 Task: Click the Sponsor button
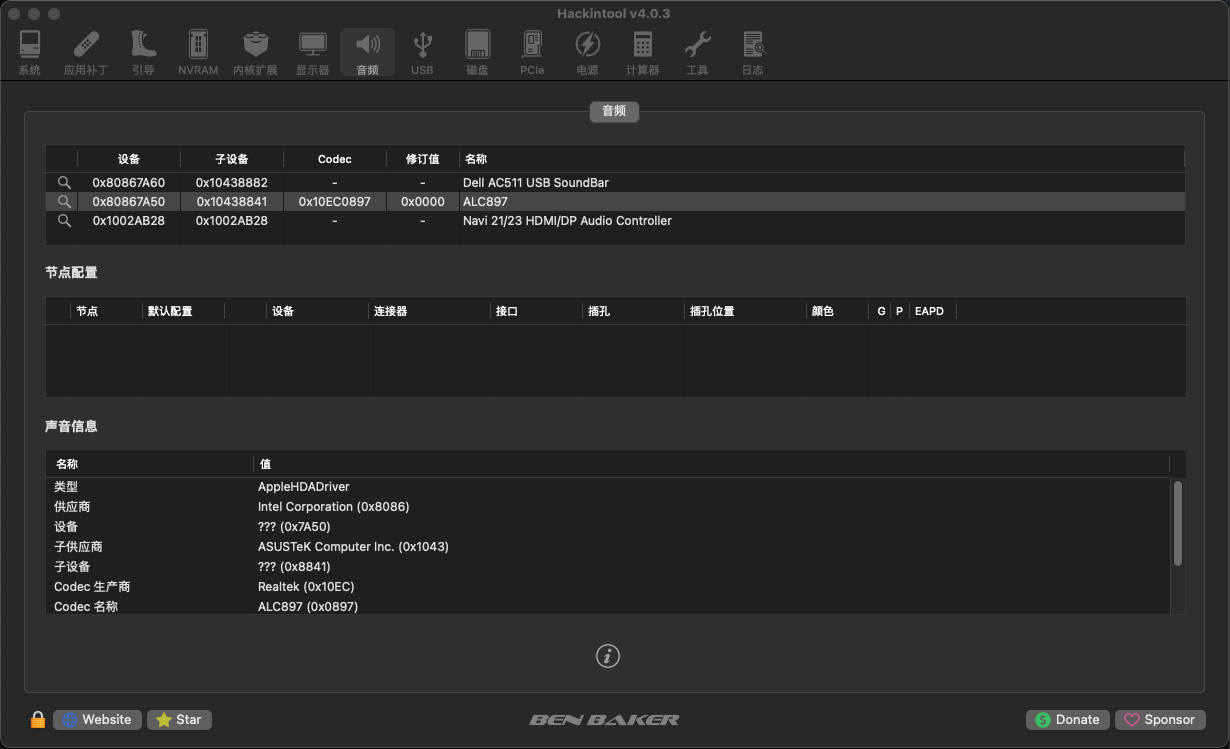pos(1160,720)
